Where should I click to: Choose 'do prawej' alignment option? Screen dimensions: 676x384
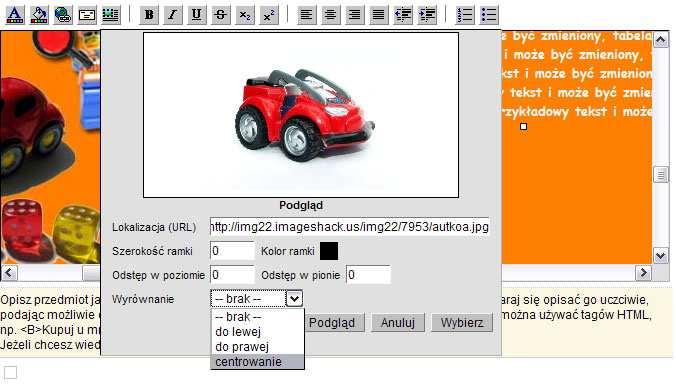pyautogui.click(x=257, y=347)
